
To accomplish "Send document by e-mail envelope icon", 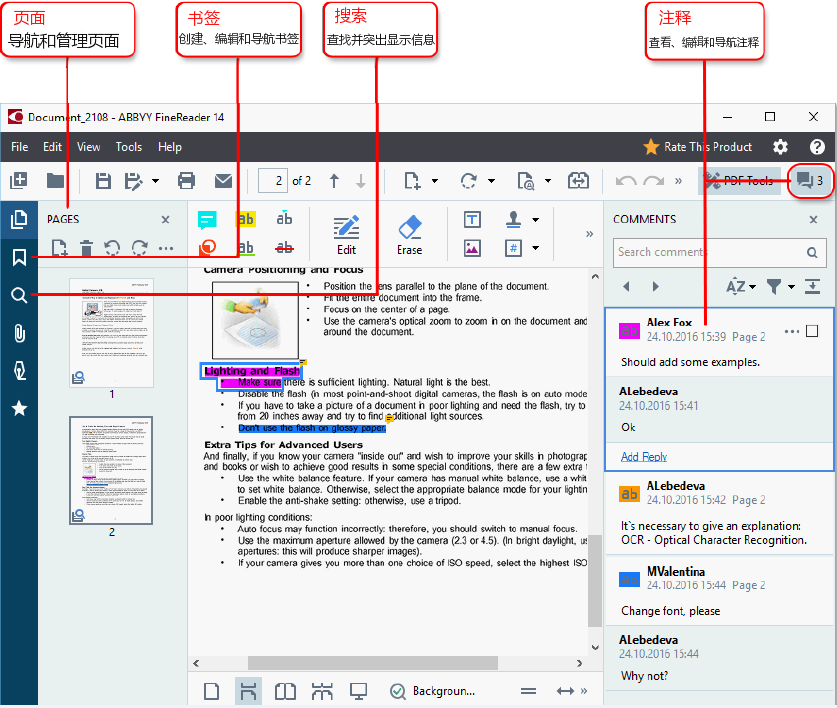I will tap(223, 181).
